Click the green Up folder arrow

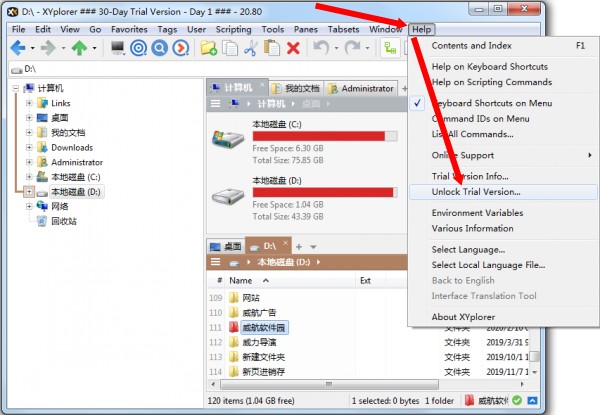pos(78,47)
